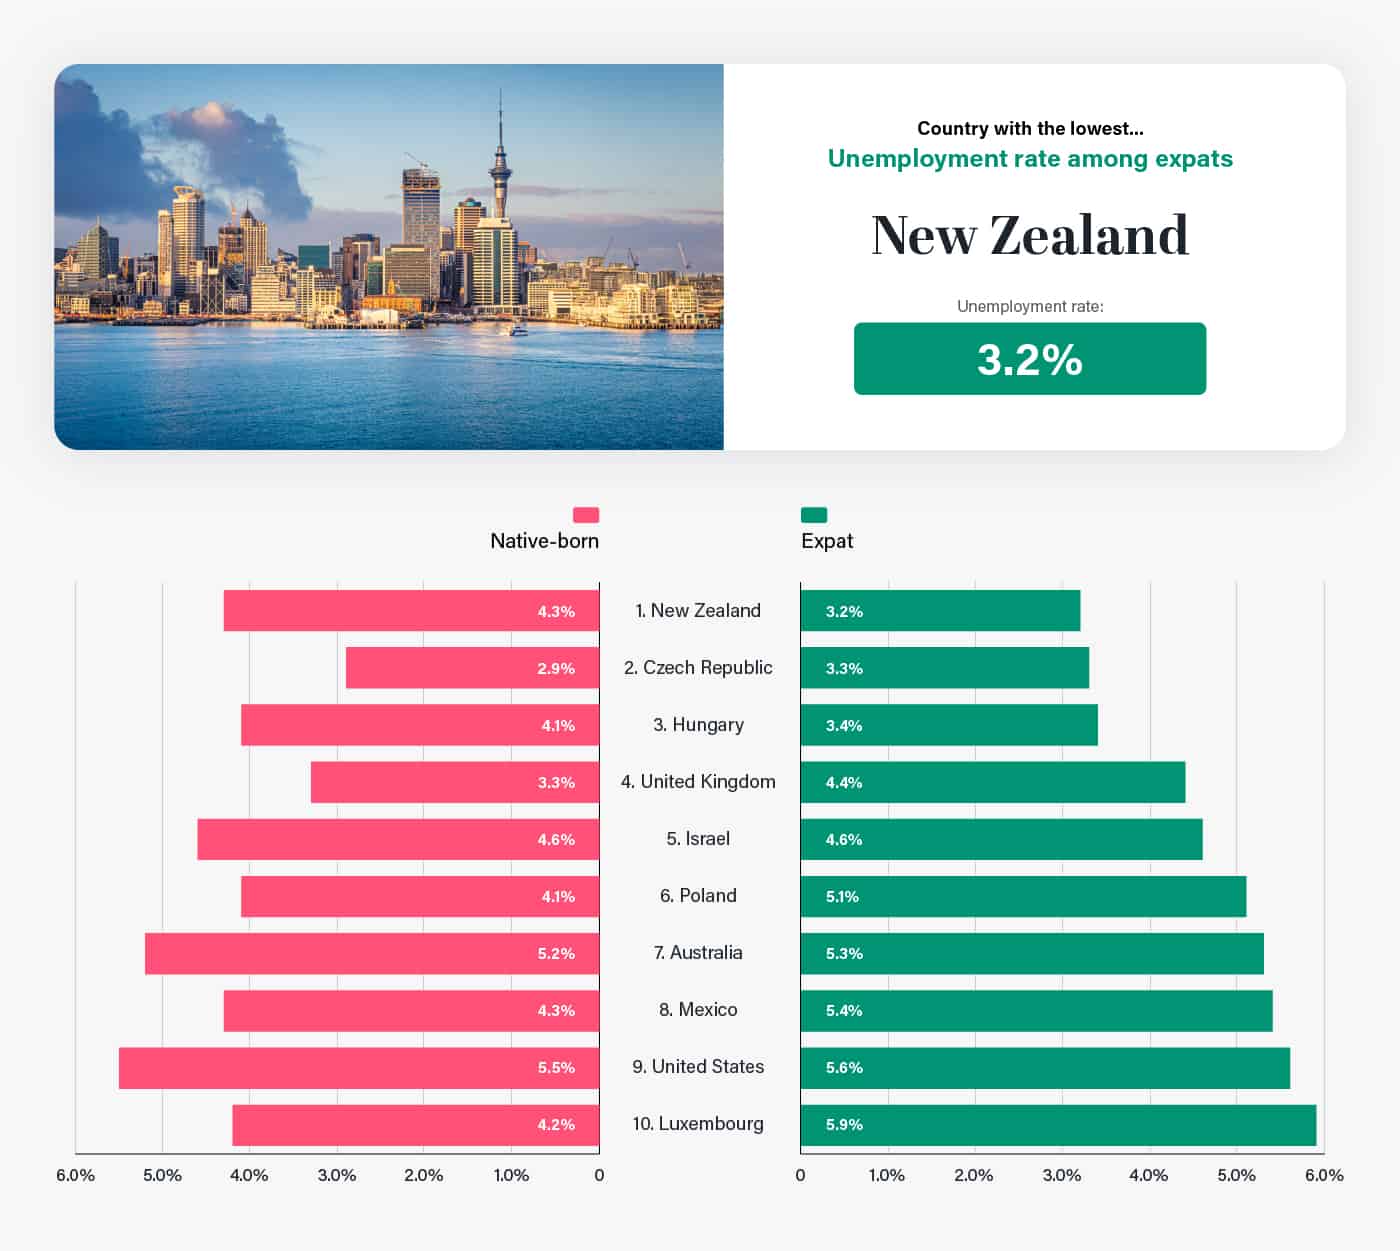Click Czech Republic's 3.3% expat bar
The image size is (1400, 1251).
coord(945,668)
